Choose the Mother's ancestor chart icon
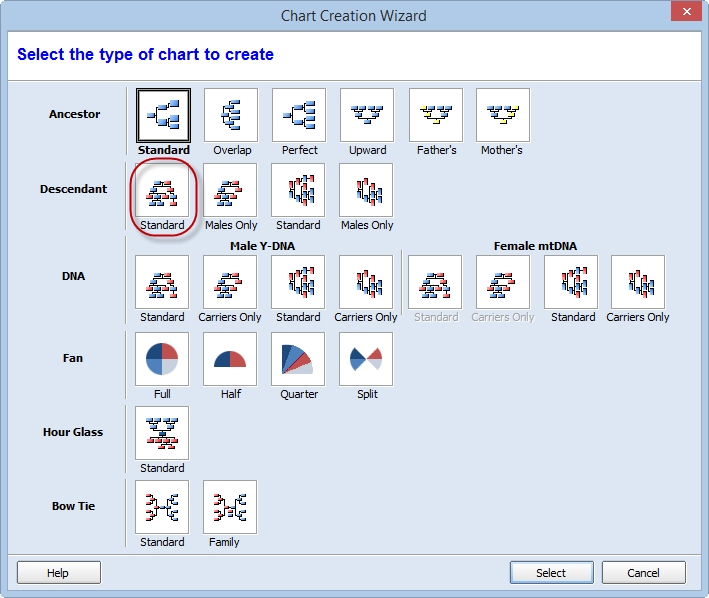This screenshot has width=709, height=598. [x=503, y=115]
